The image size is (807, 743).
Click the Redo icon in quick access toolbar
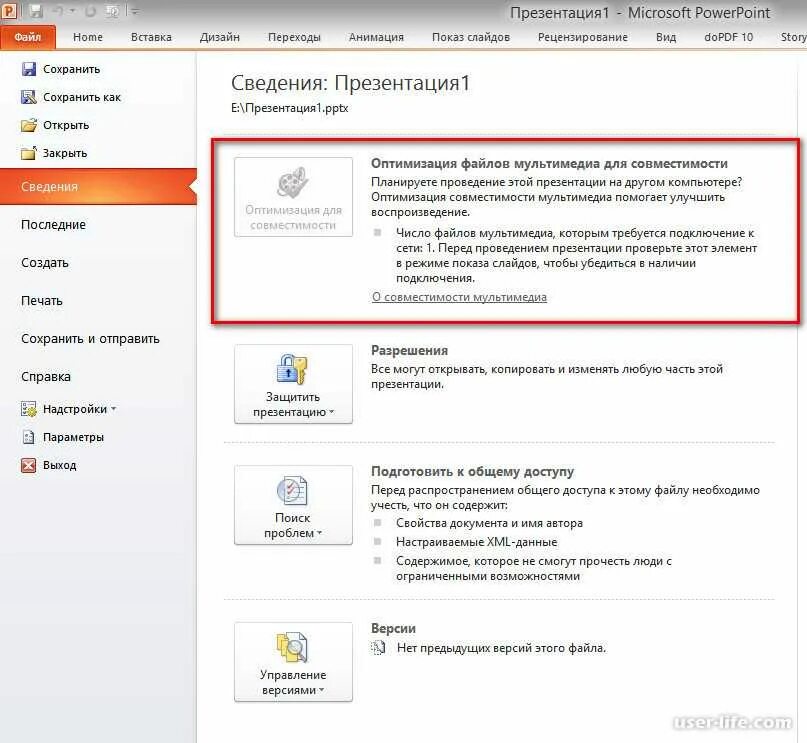91,11
